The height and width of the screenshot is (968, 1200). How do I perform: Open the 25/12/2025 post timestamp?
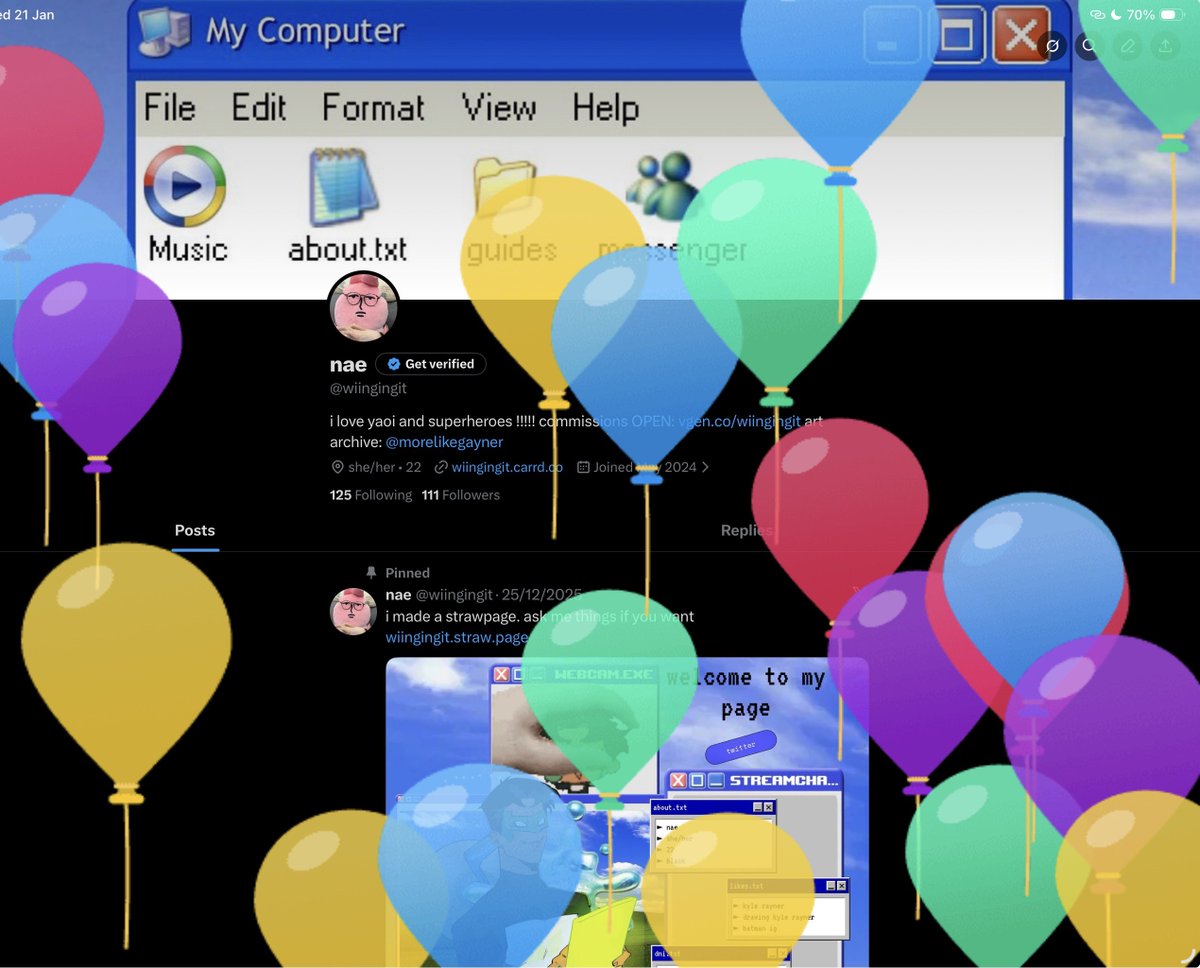tap(541, 595)
